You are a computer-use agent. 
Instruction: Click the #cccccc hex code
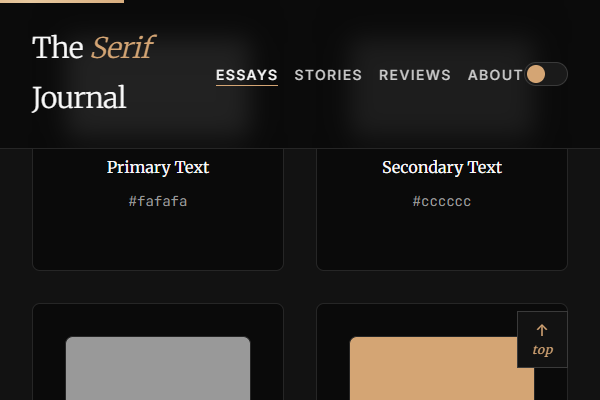click(x=442, y=201)
